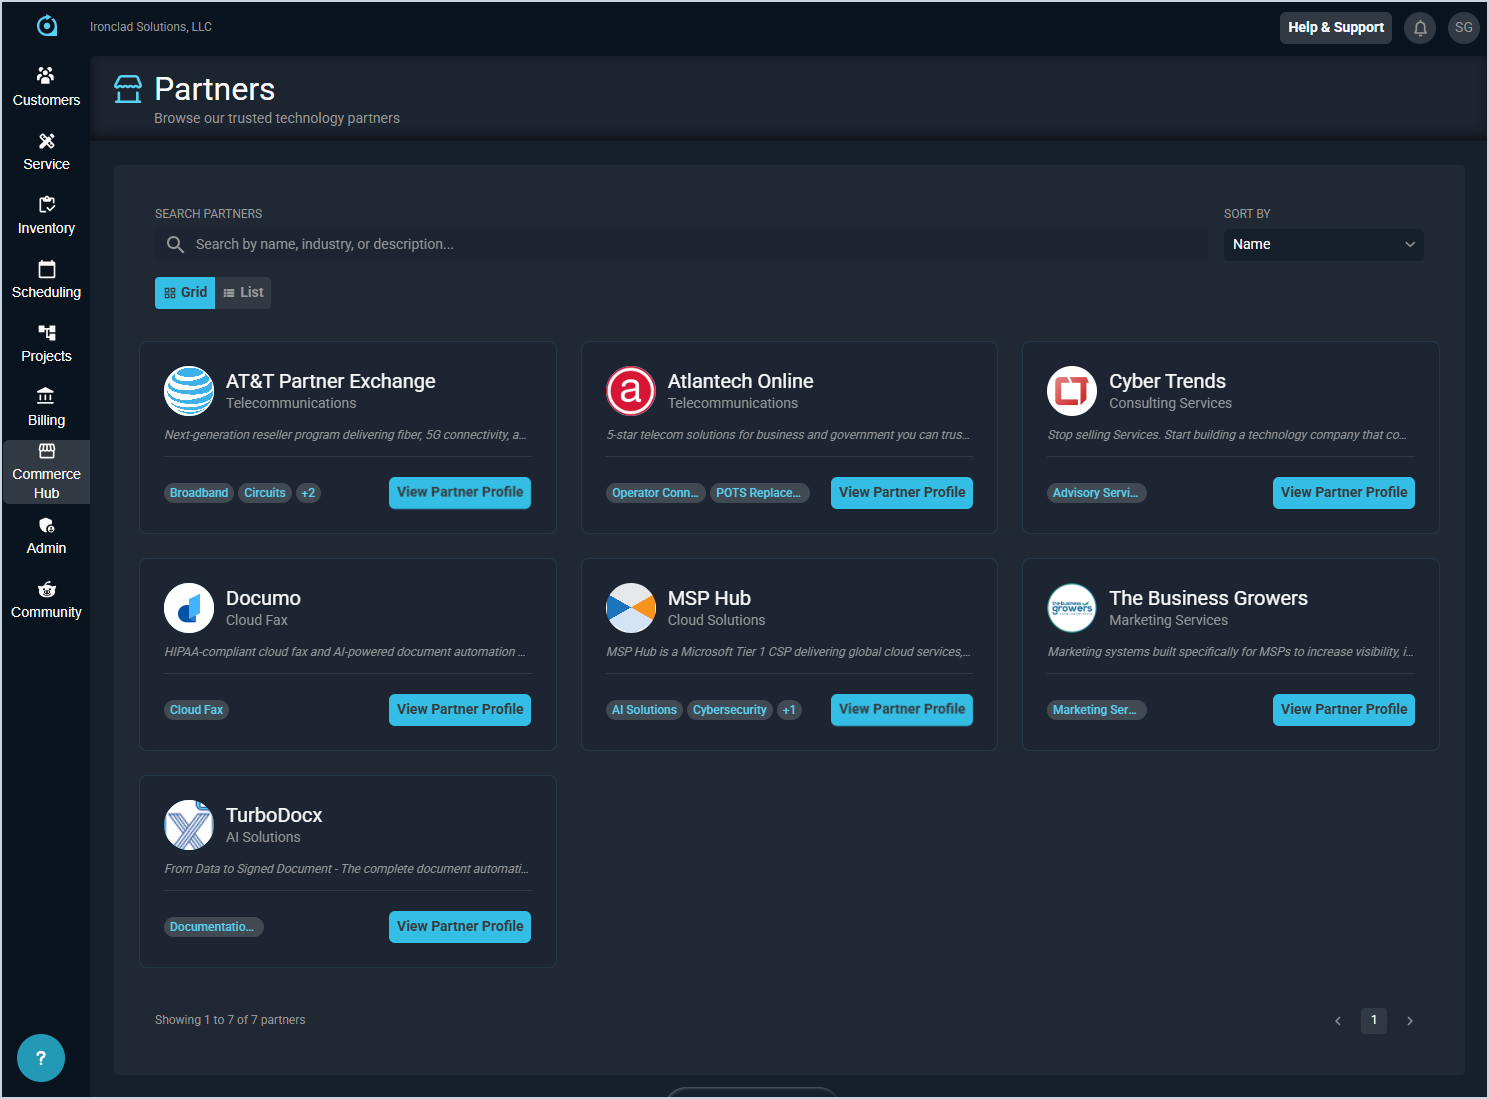The width and height of the screenshot is (1489, 1099).
Task: Open the notifications bell
Action: [x=1420, y=28]
